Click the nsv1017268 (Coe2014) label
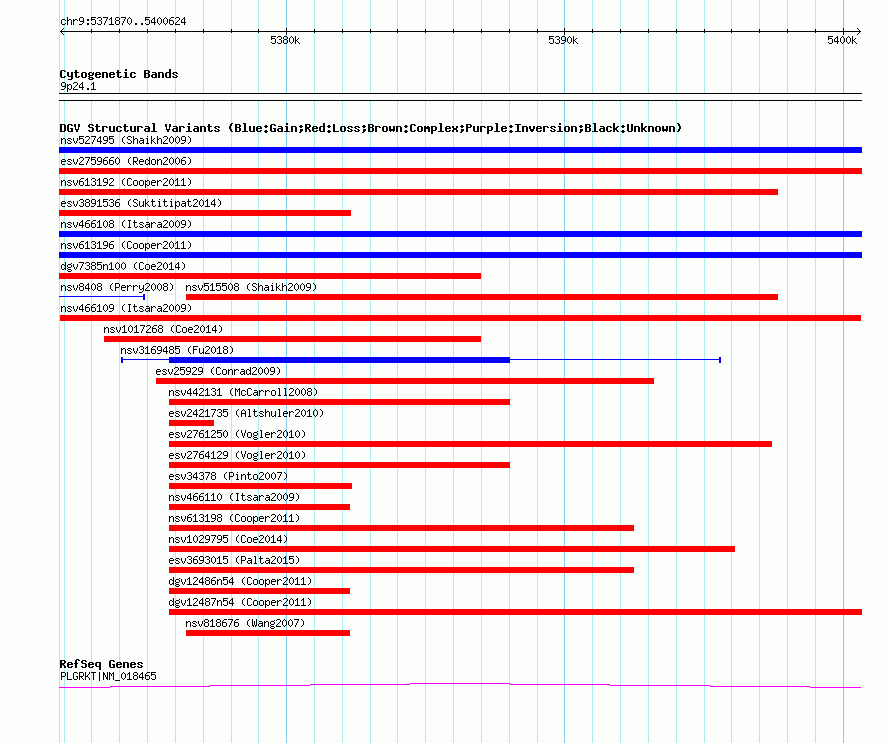890x743 pixels. tap(163, 329)
